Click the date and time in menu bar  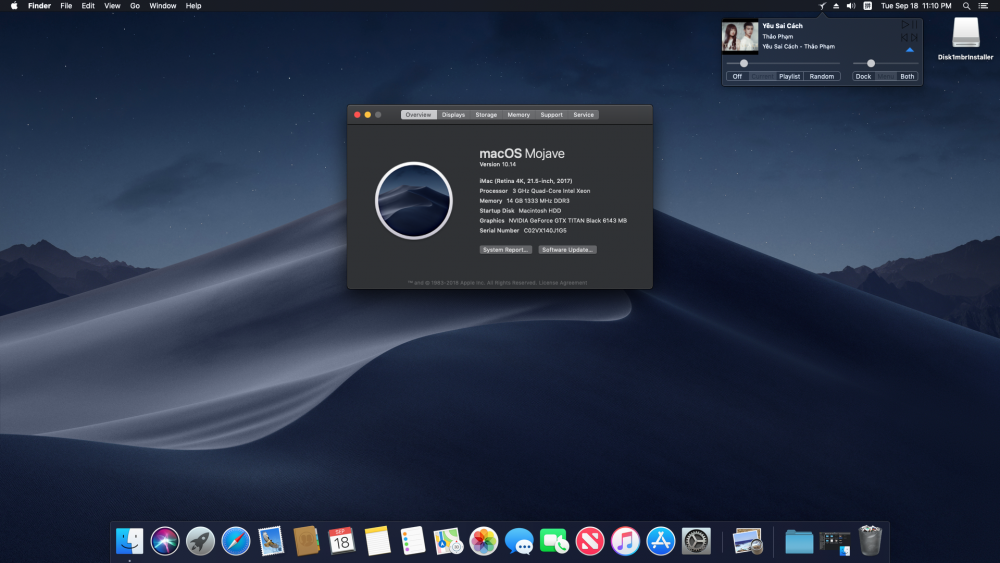tap(916, 6)
